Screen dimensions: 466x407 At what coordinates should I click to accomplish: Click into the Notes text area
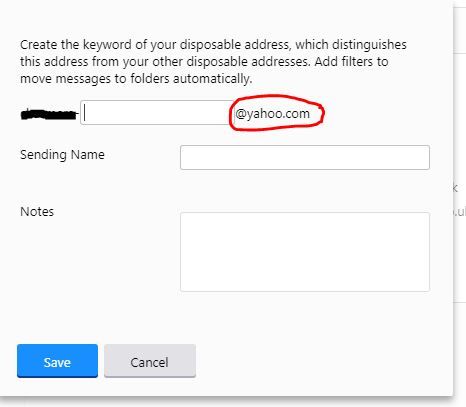305,252
